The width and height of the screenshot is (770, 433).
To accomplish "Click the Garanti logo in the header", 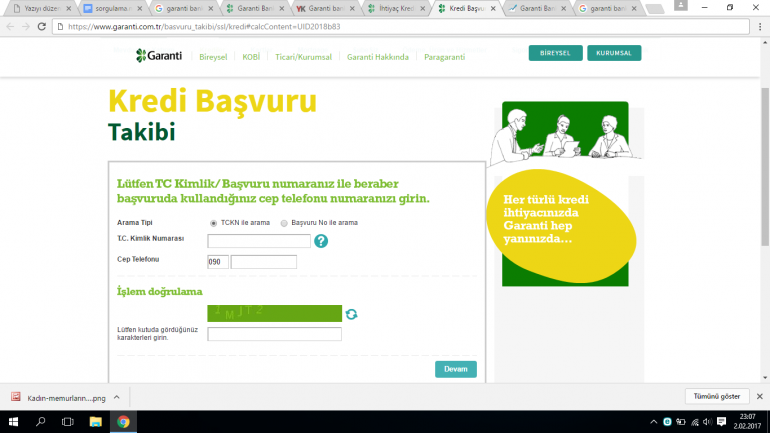I will [159, 56].
